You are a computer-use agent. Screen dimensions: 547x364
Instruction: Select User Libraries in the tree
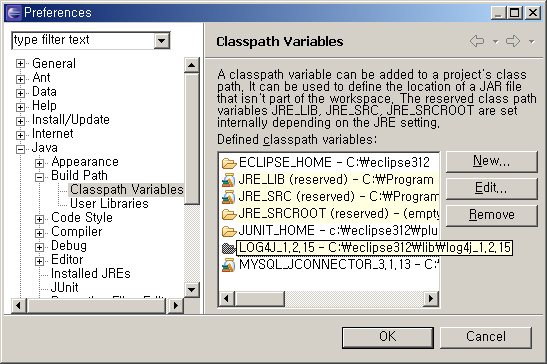pyautogui.click(x=109, y=203)
